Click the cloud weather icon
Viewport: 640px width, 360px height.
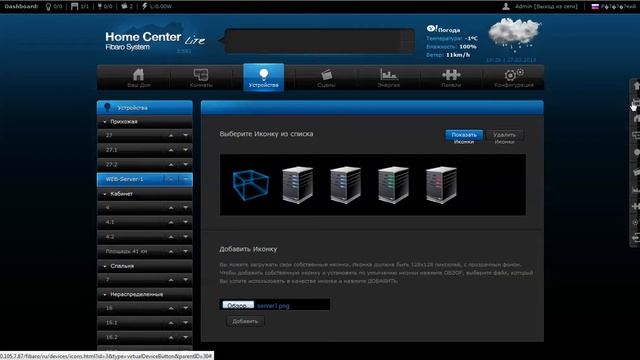click(514, 34)
